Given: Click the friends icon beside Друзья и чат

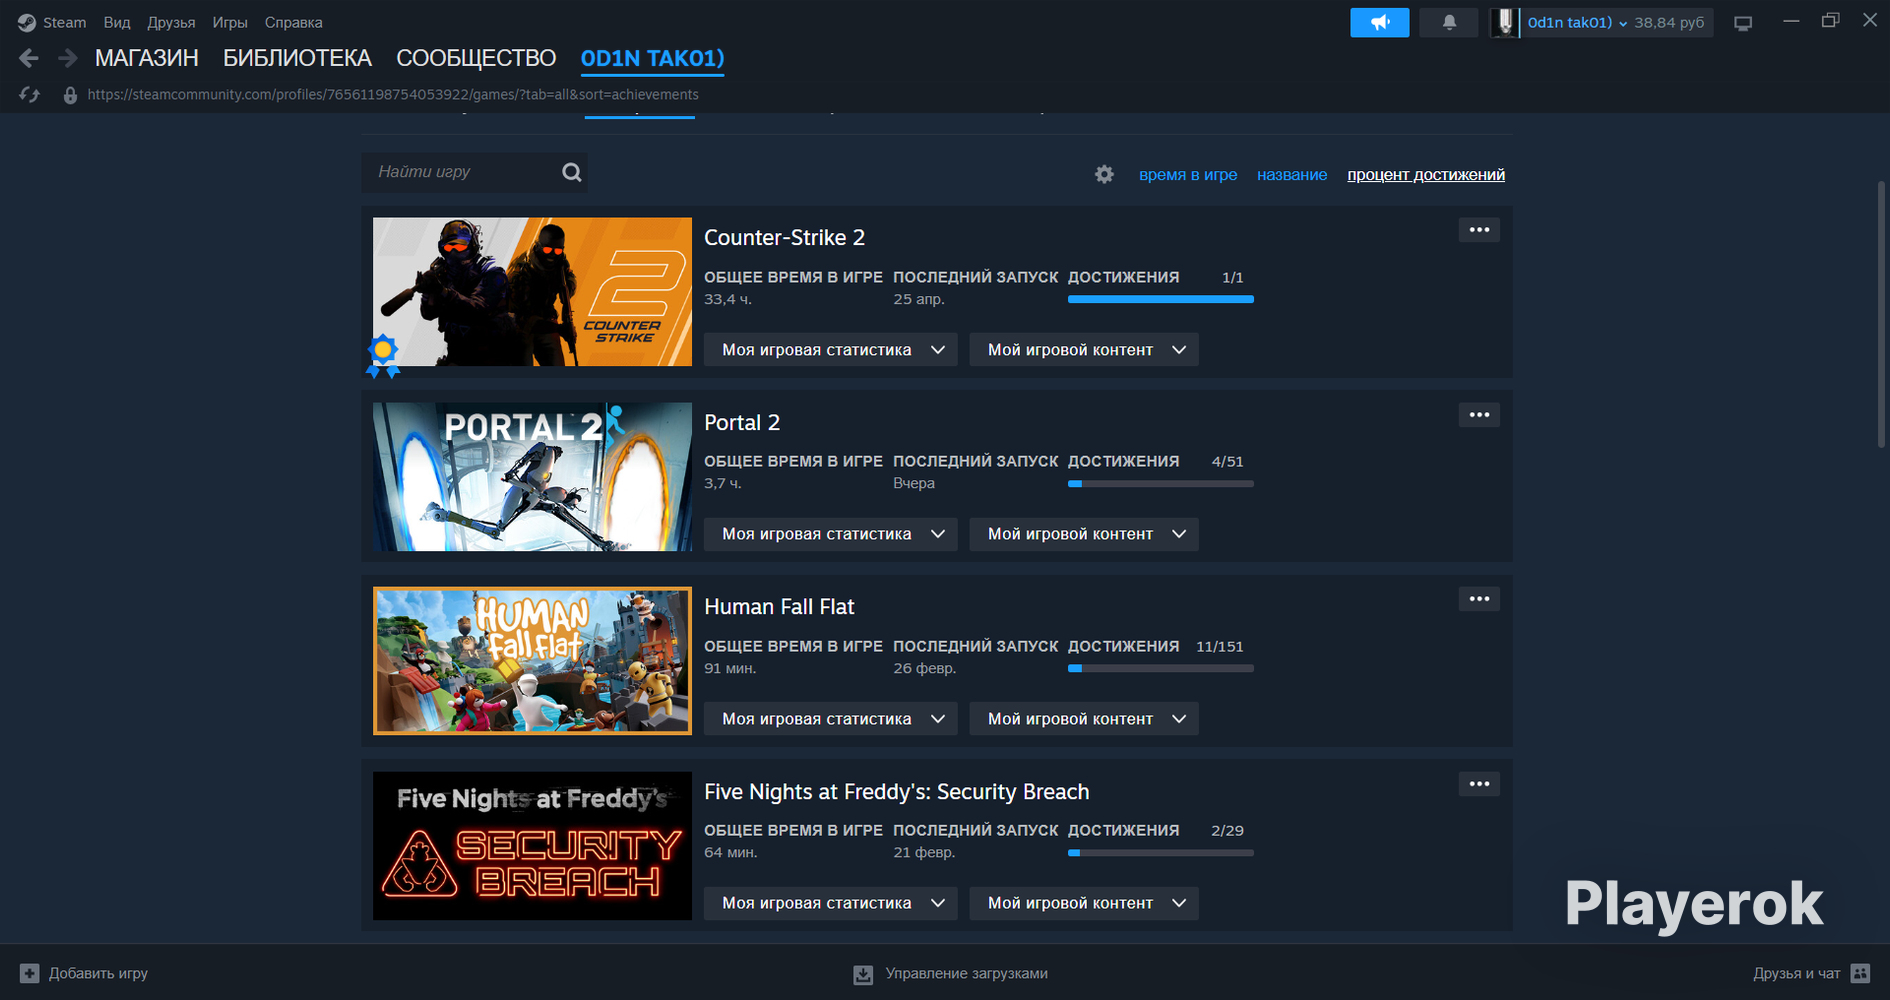Looking at the screenshot, I should 1860,973.
